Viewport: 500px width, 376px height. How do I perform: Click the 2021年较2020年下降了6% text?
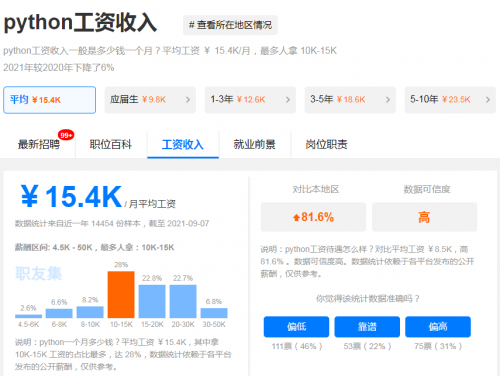coord(59,68)
